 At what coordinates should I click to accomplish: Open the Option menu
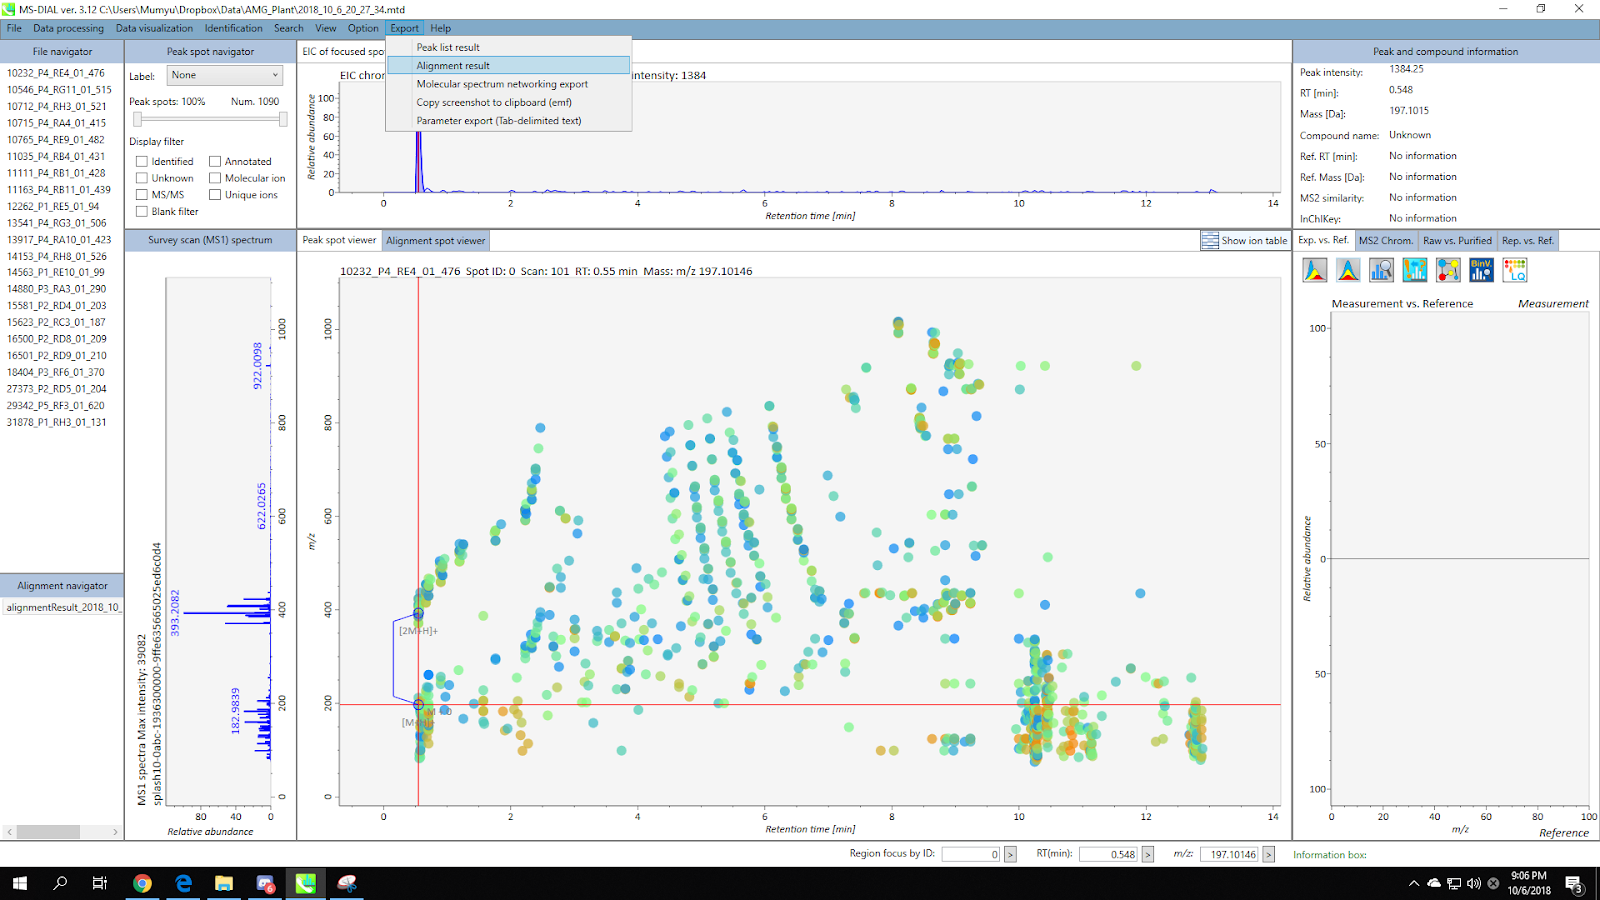[363, 28]
